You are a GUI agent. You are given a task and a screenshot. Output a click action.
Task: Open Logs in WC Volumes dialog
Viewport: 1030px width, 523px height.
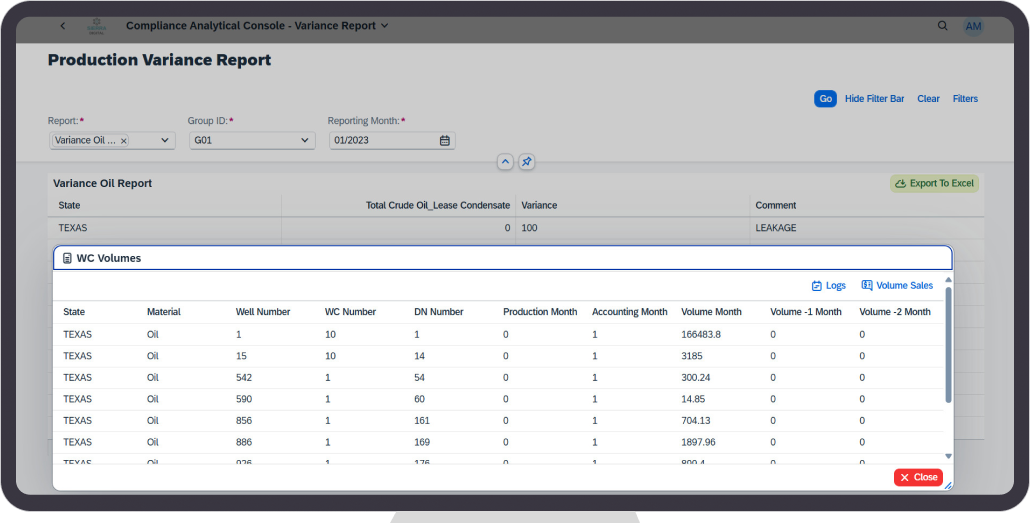click(x=828, y=285)
